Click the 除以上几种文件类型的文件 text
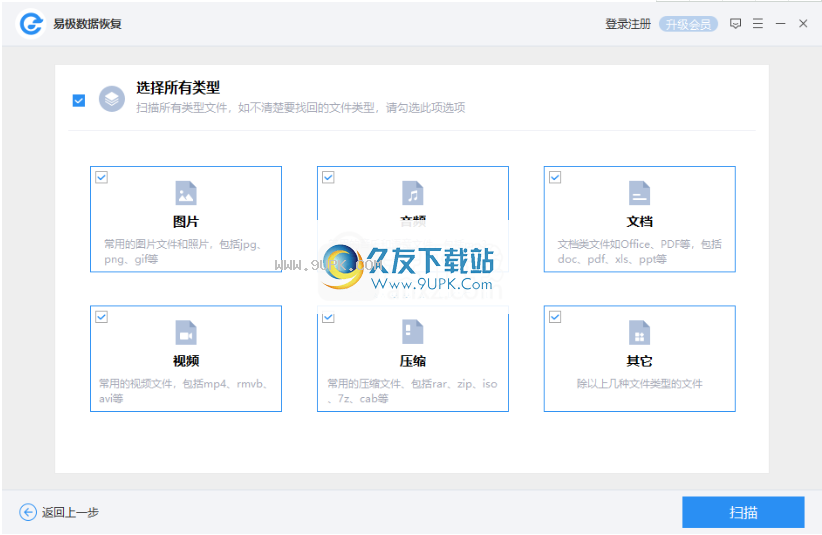Screen dimensions: 822x535 pyautogui.click(x=640, y=384)
